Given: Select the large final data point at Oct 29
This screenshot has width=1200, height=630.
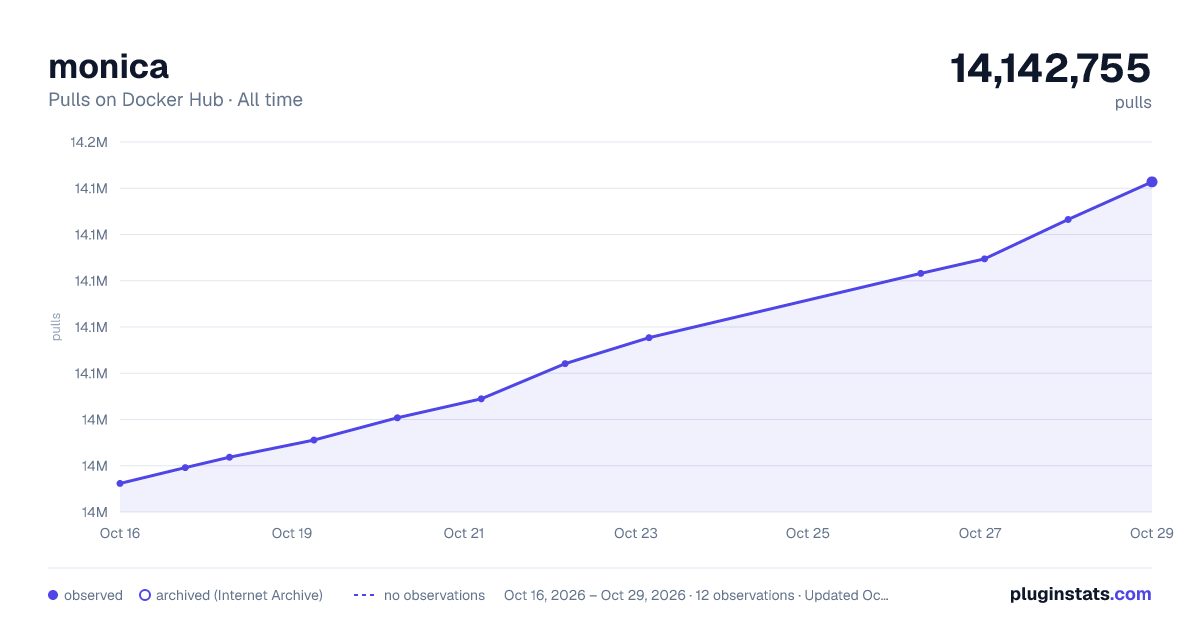Looking at the screenshot, I should click(x=1152, y=182).
